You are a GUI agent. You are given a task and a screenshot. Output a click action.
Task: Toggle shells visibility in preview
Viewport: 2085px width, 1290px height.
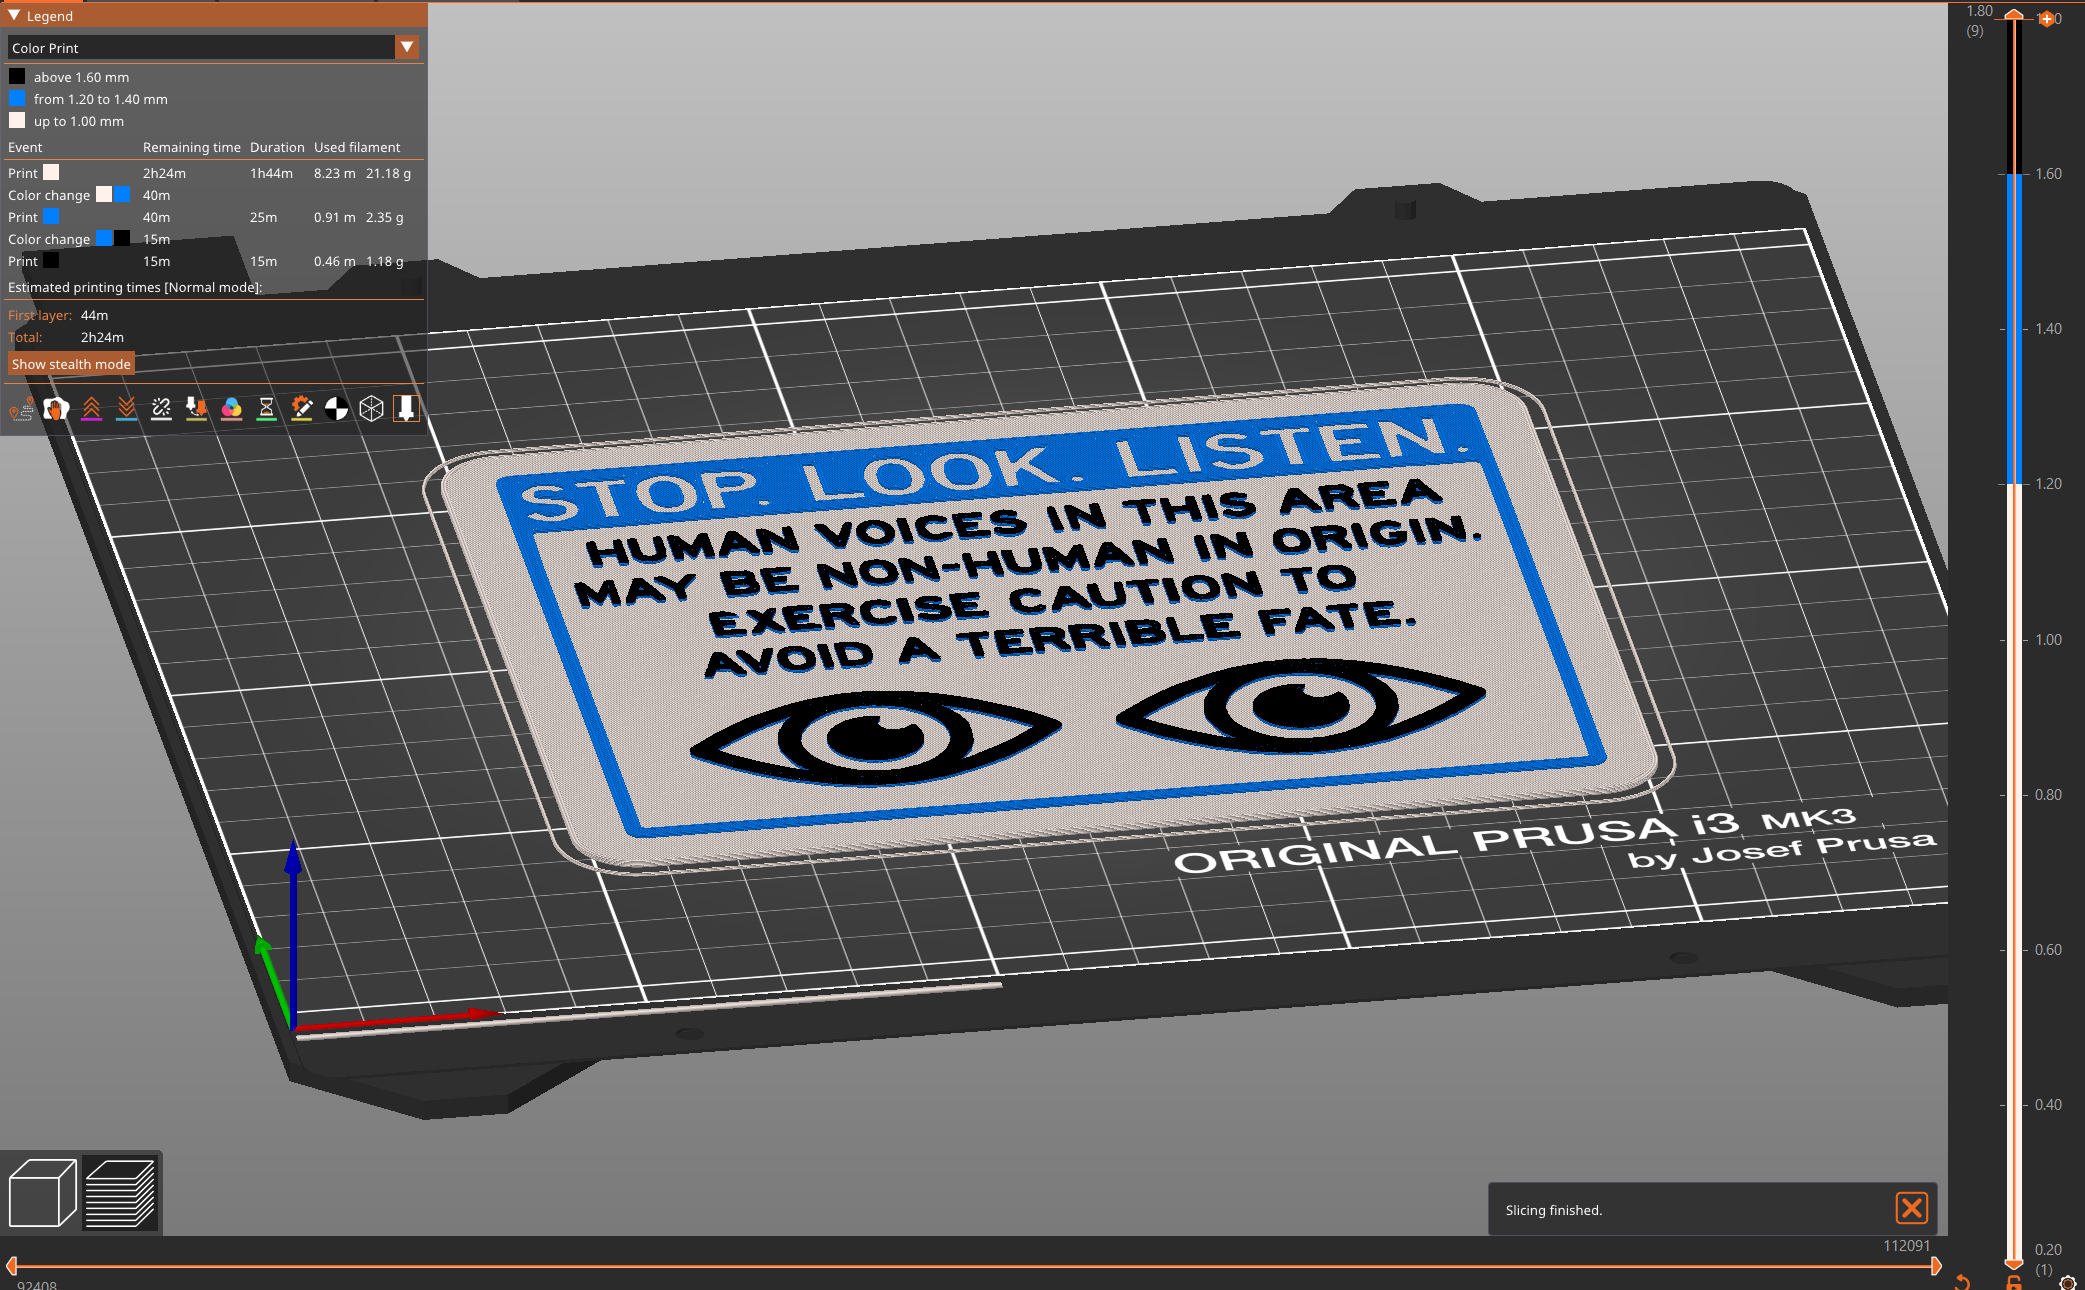click(371, 408)
